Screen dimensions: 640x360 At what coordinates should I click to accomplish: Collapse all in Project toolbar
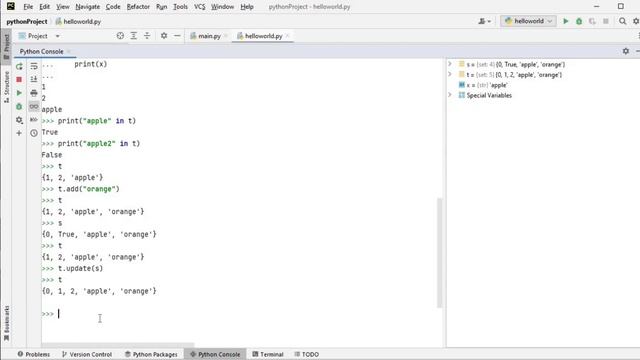click(x=147, y=36)
